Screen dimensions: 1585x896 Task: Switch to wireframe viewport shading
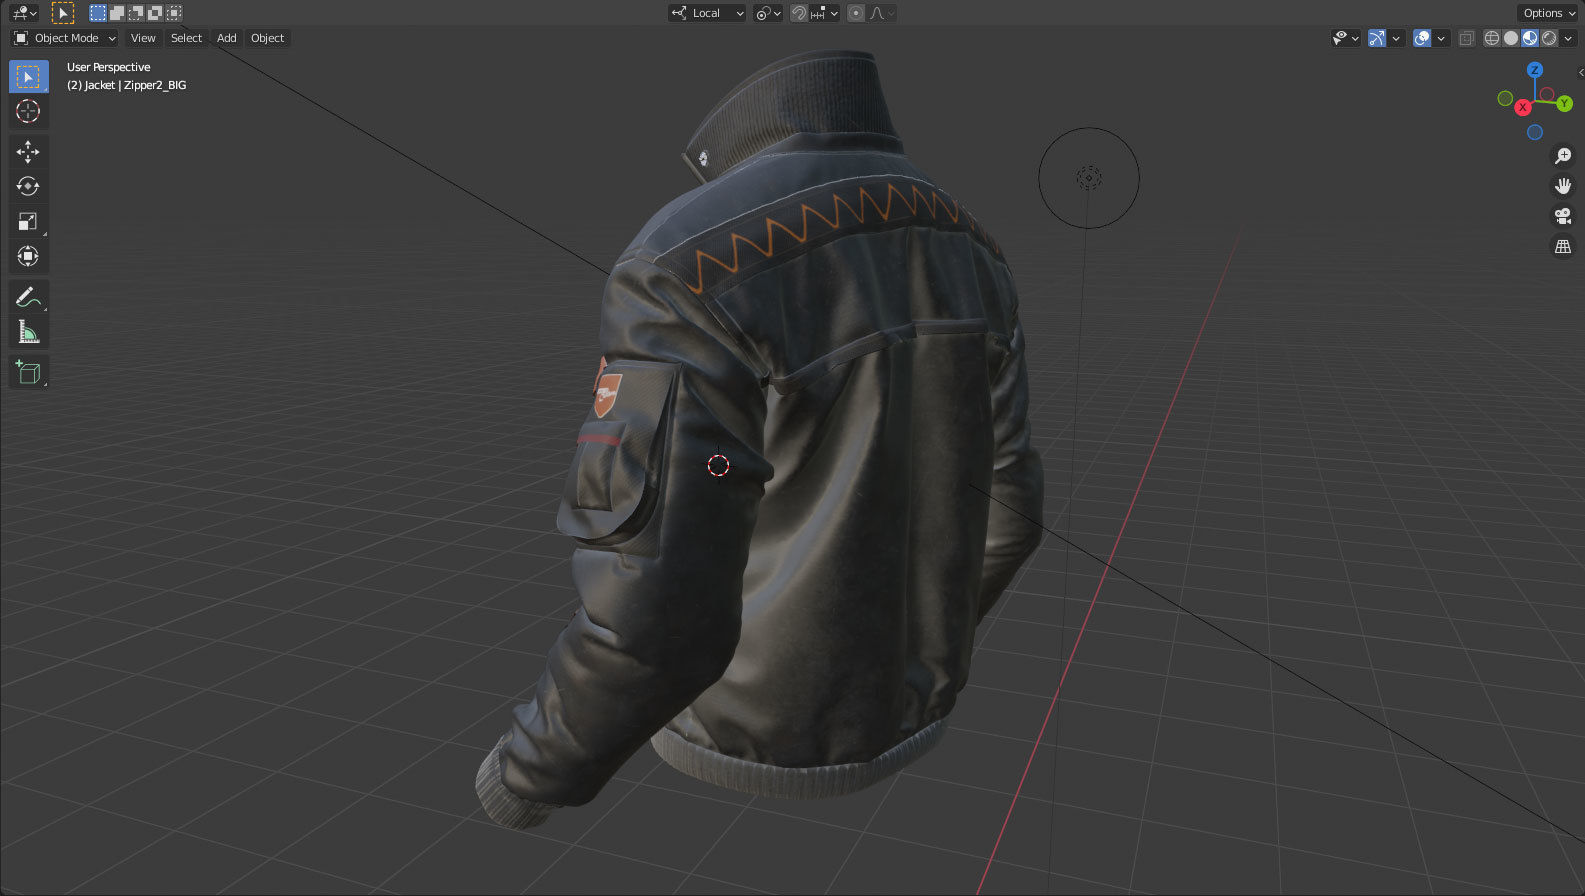[x=1492, y=38]
